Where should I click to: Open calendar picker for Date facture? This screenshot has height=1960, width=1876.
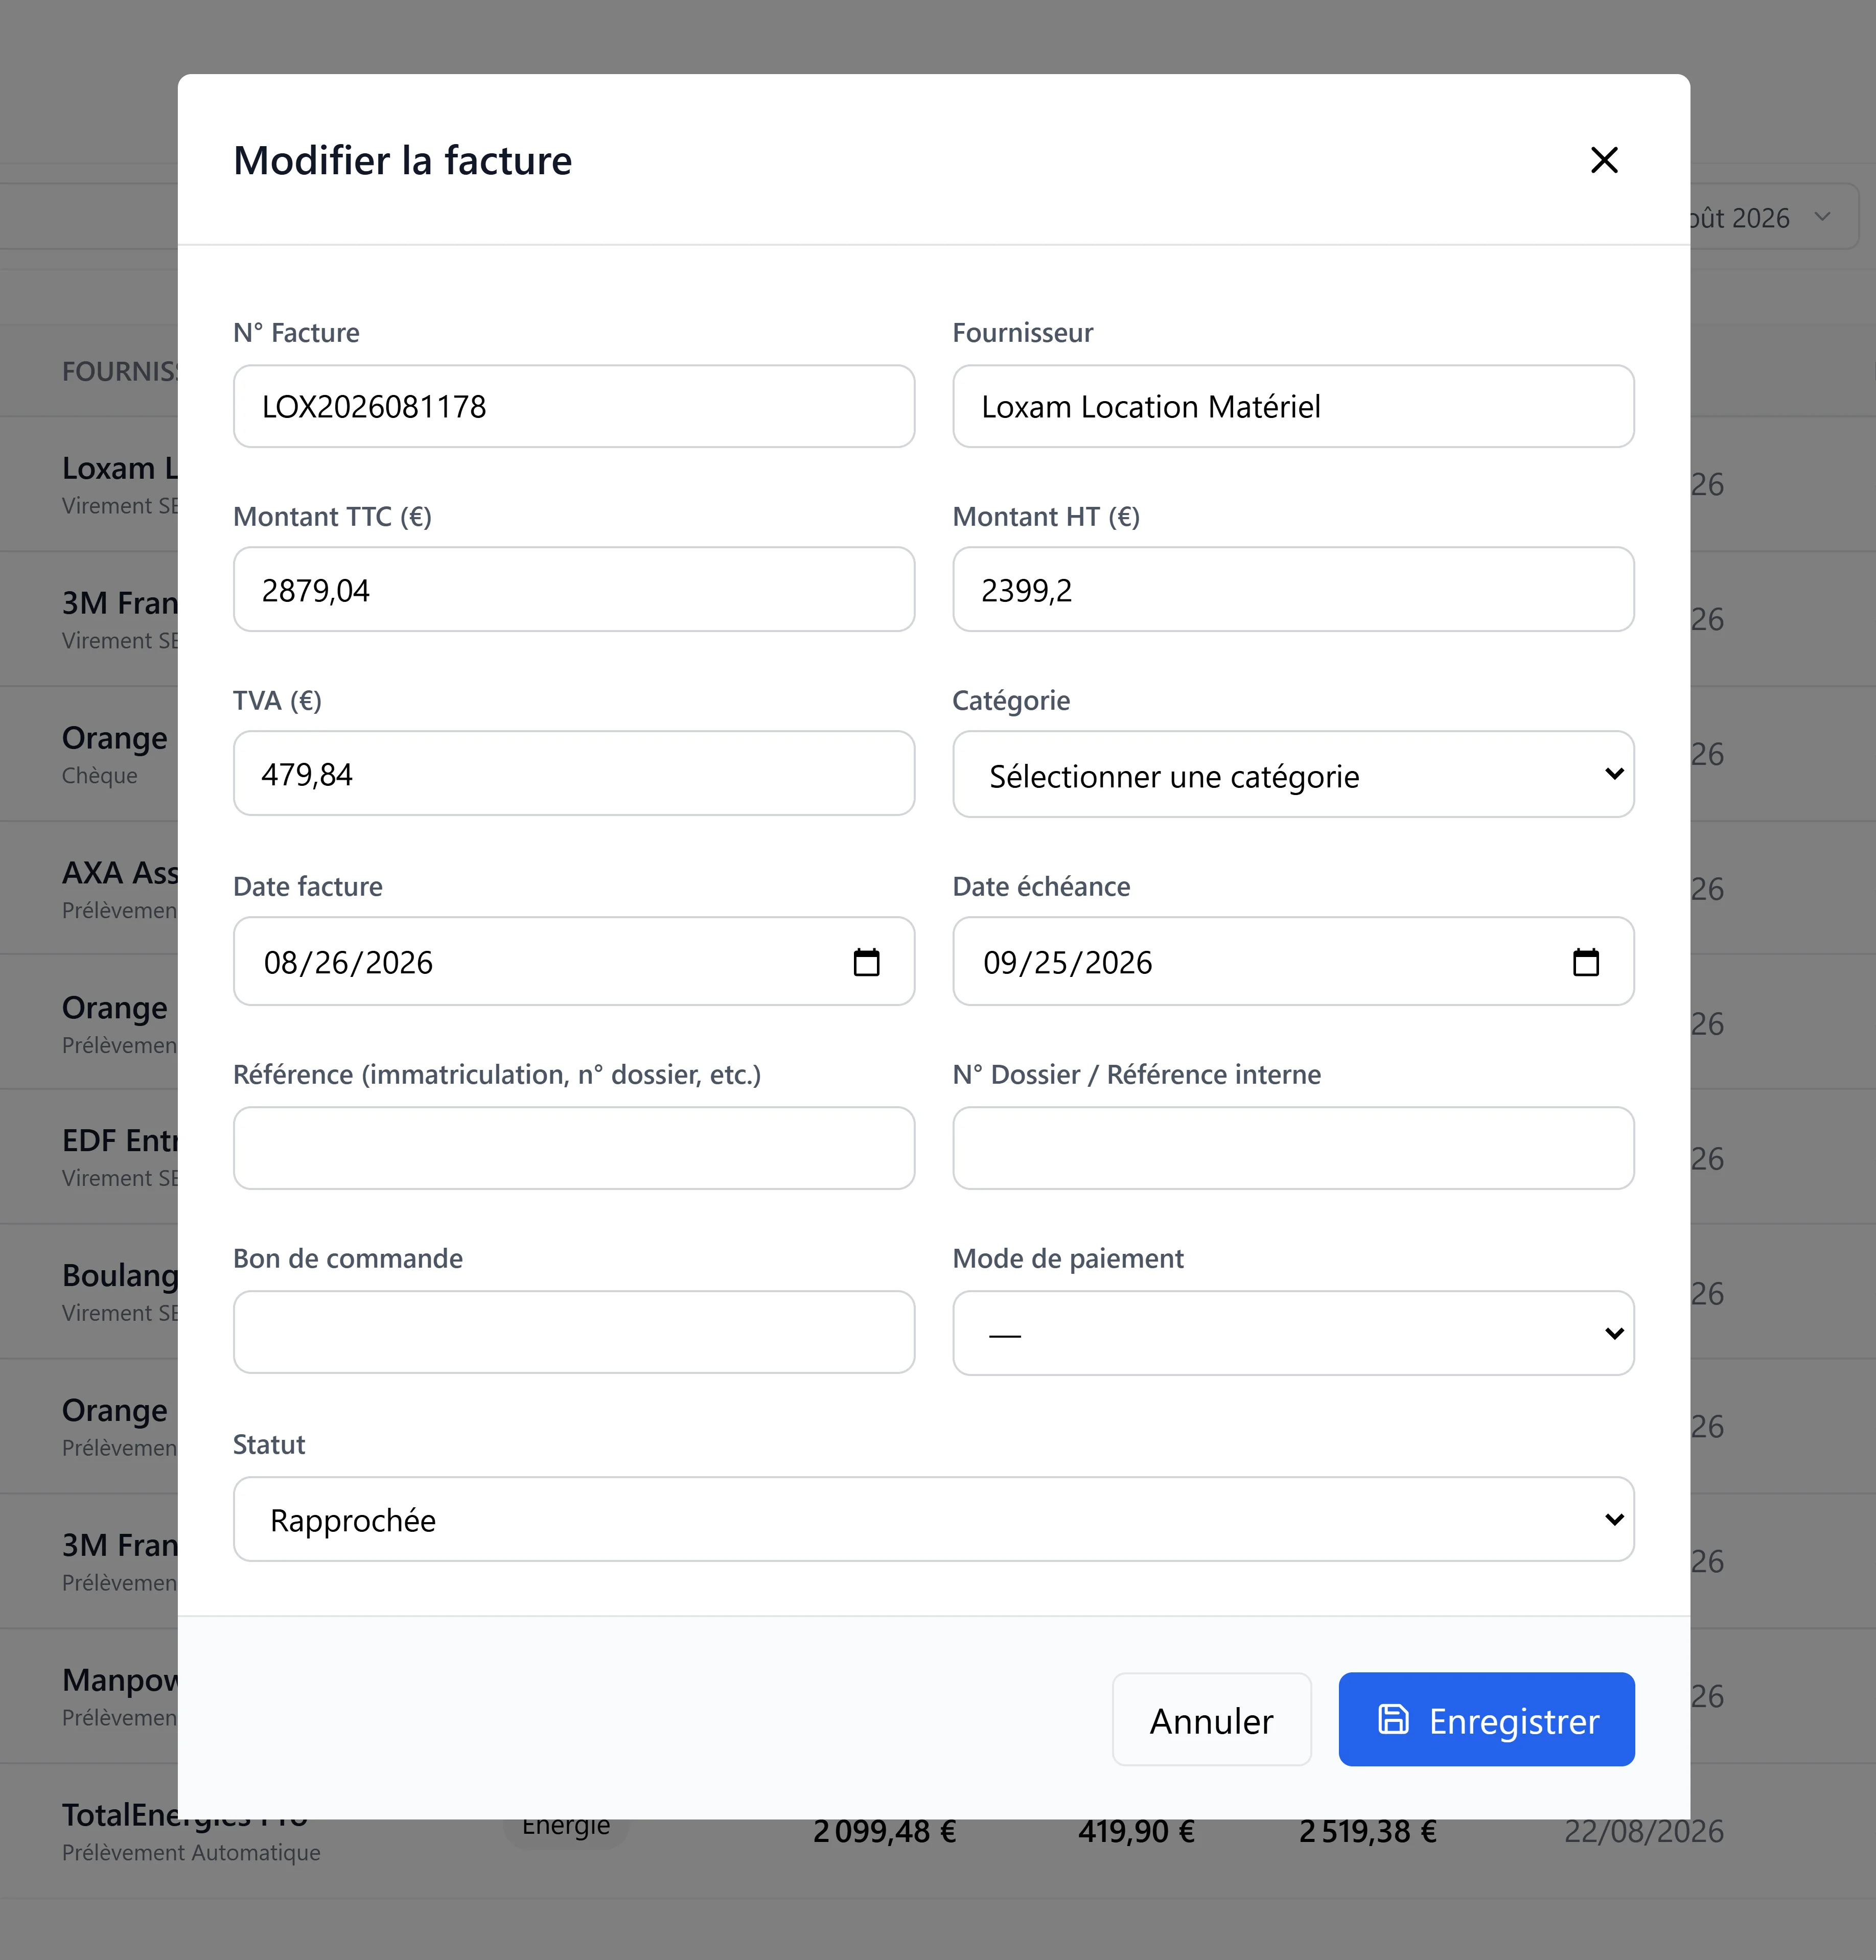866,962
